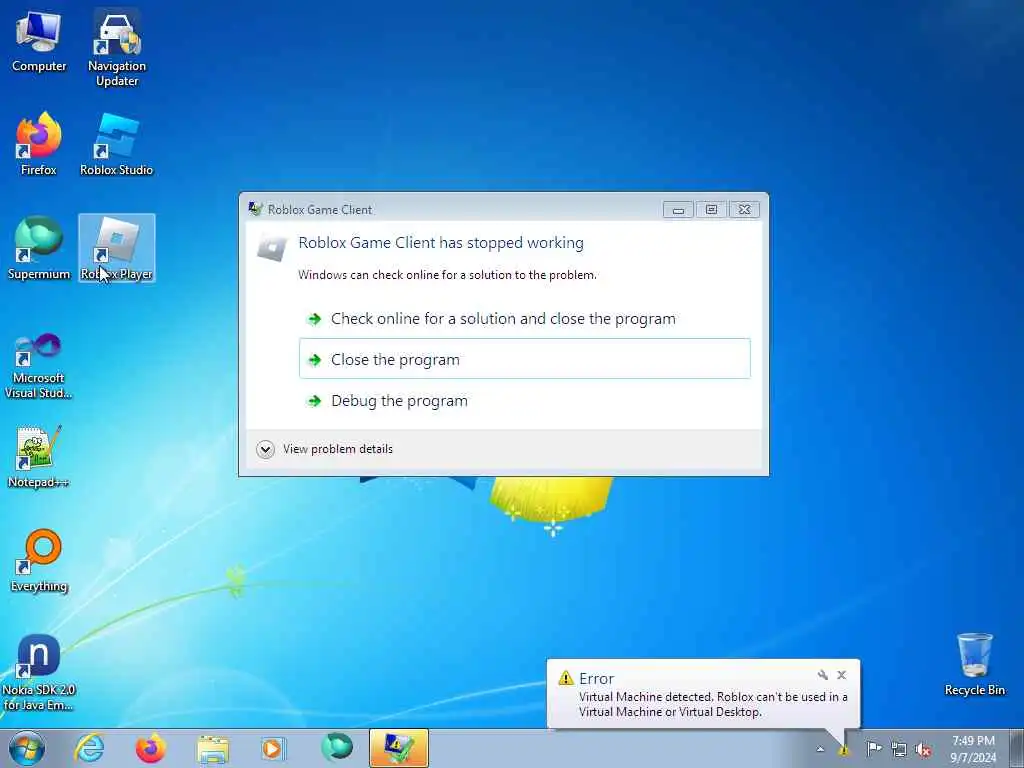
Task: Open Supermium from the taskbar
Action: point(337,747)
